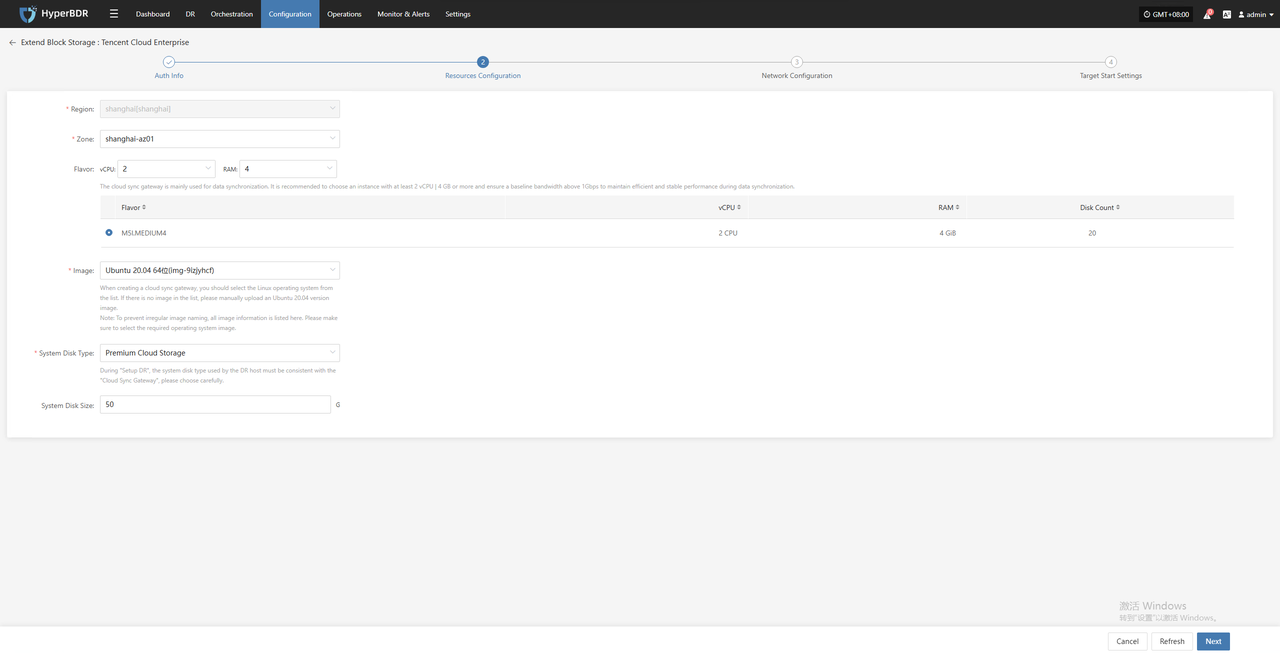Click the GMT+08:00 clock icon
The width and height of the screenshot is (1280, 655).
coord(1147,14)
